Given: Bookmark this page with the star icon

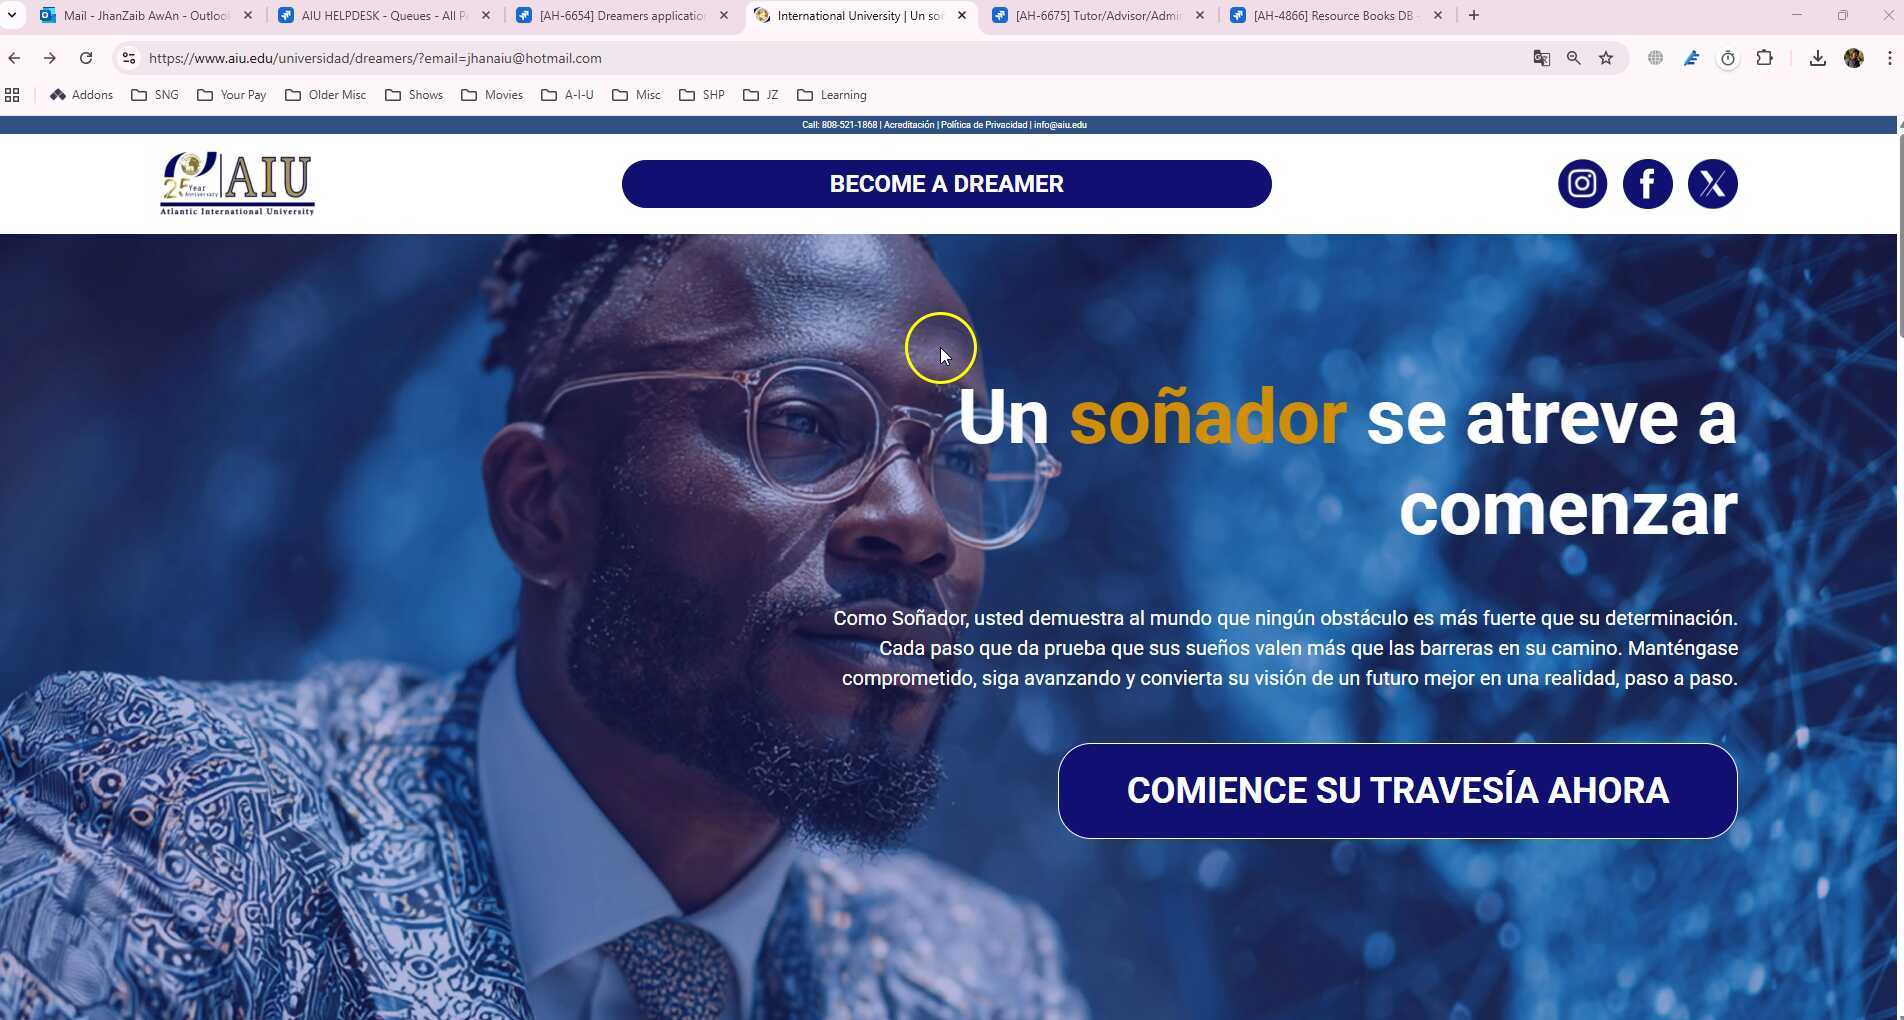Looking at the screenshot, I should (1605, 58).
